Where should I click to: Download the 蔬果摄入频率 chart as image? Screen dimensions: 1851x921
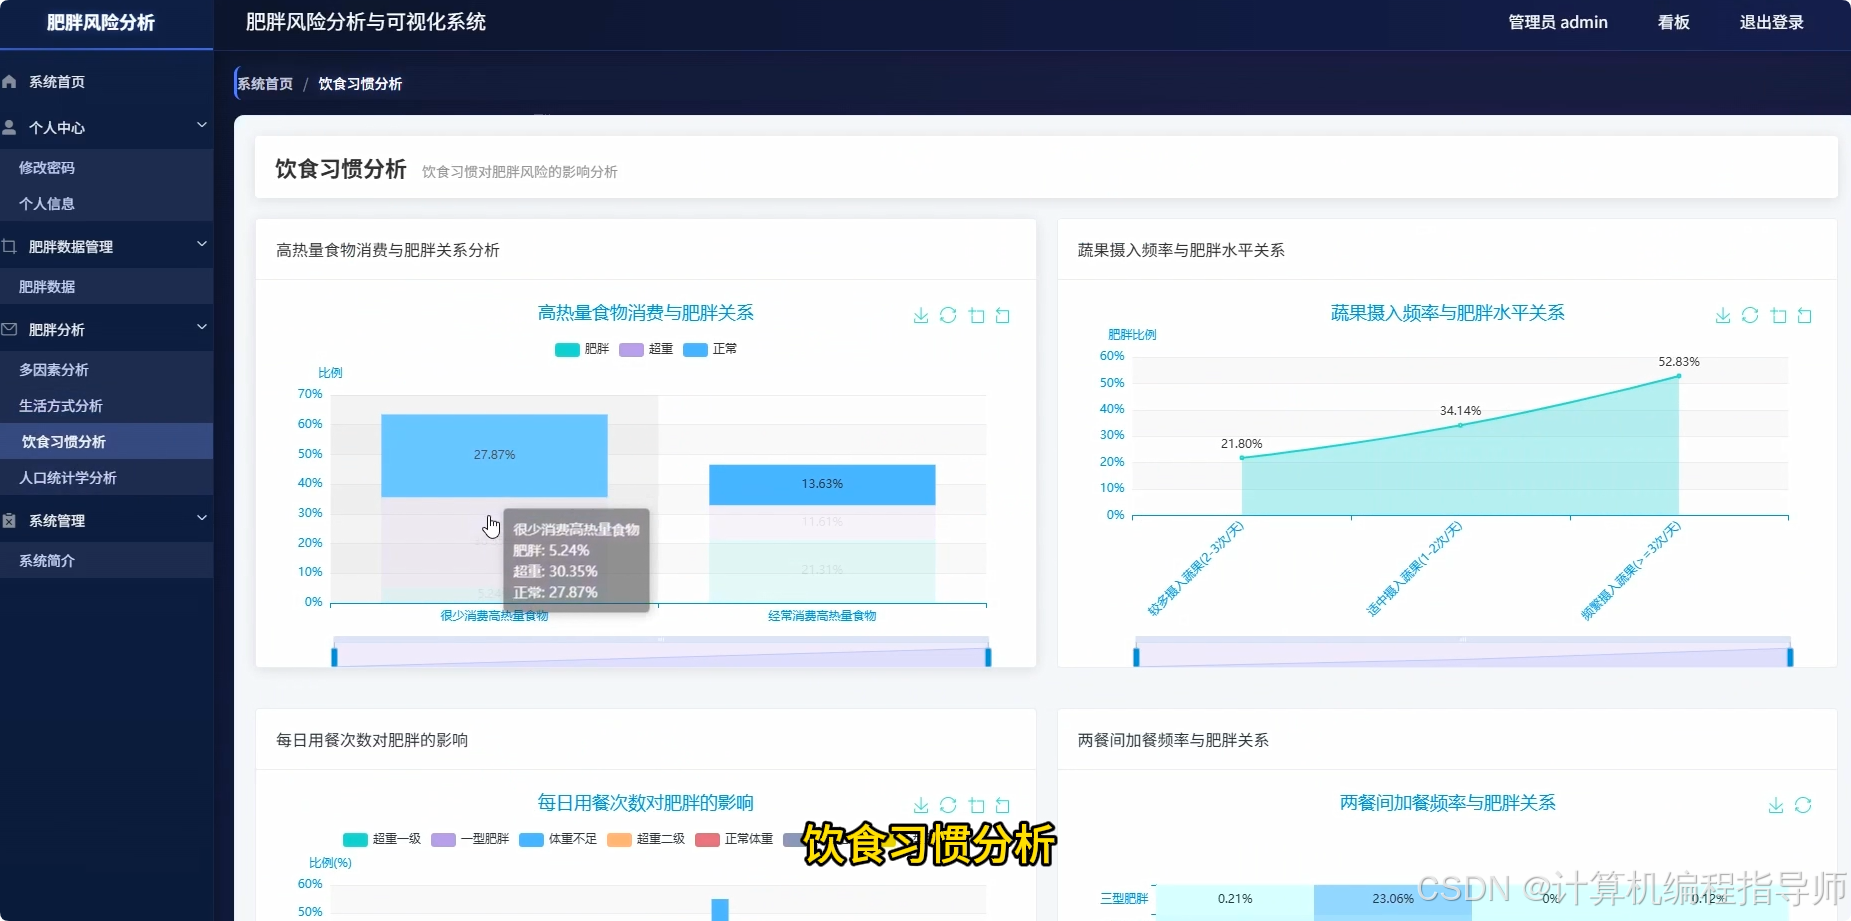click(1723, 315)
